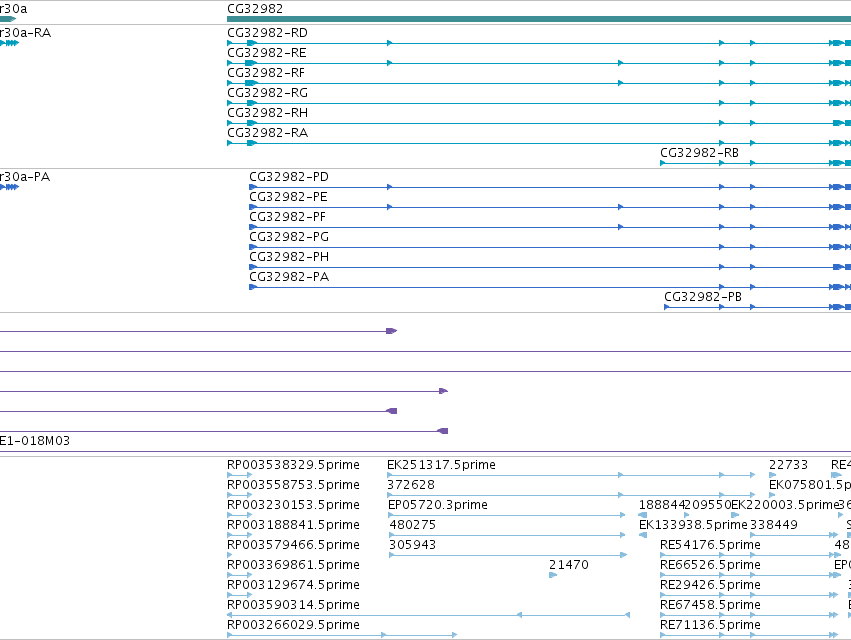Select EST label RE54176.5prime

coord(710,545)
